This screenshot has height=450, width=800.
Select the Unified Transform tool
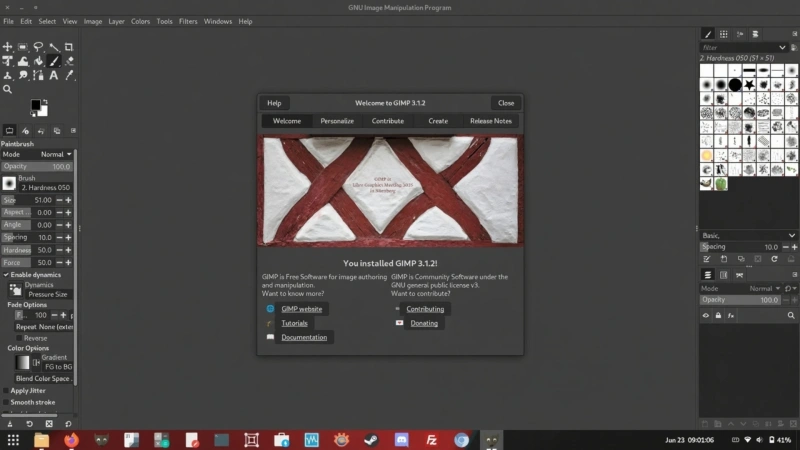(7, 61)
